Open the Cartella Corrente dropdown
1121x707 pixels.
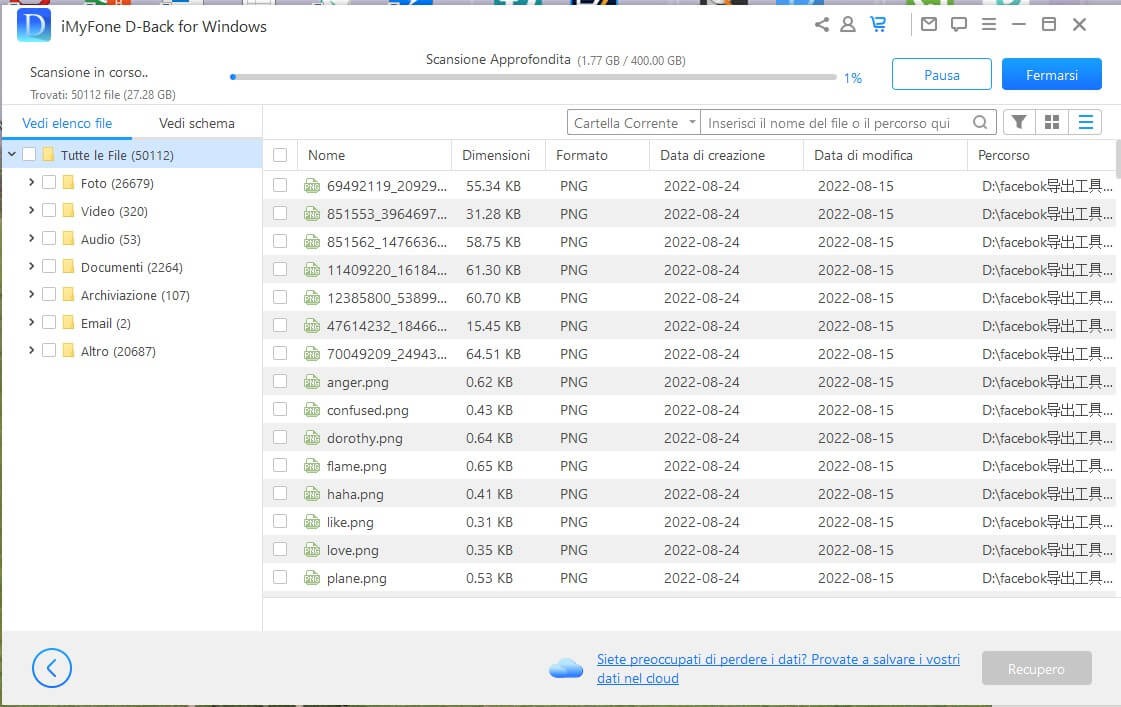633,122
